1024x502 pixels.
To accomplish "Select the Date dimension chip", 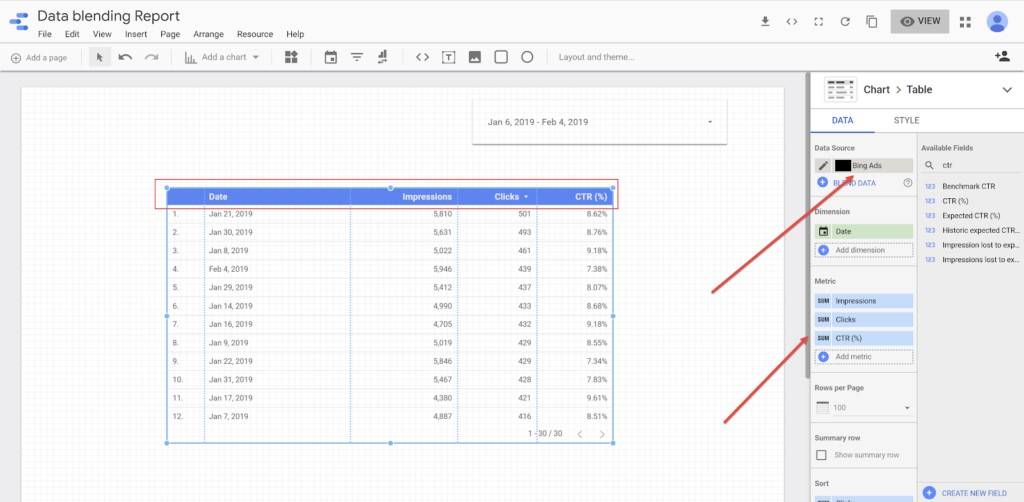I will (x=863, y=232).
